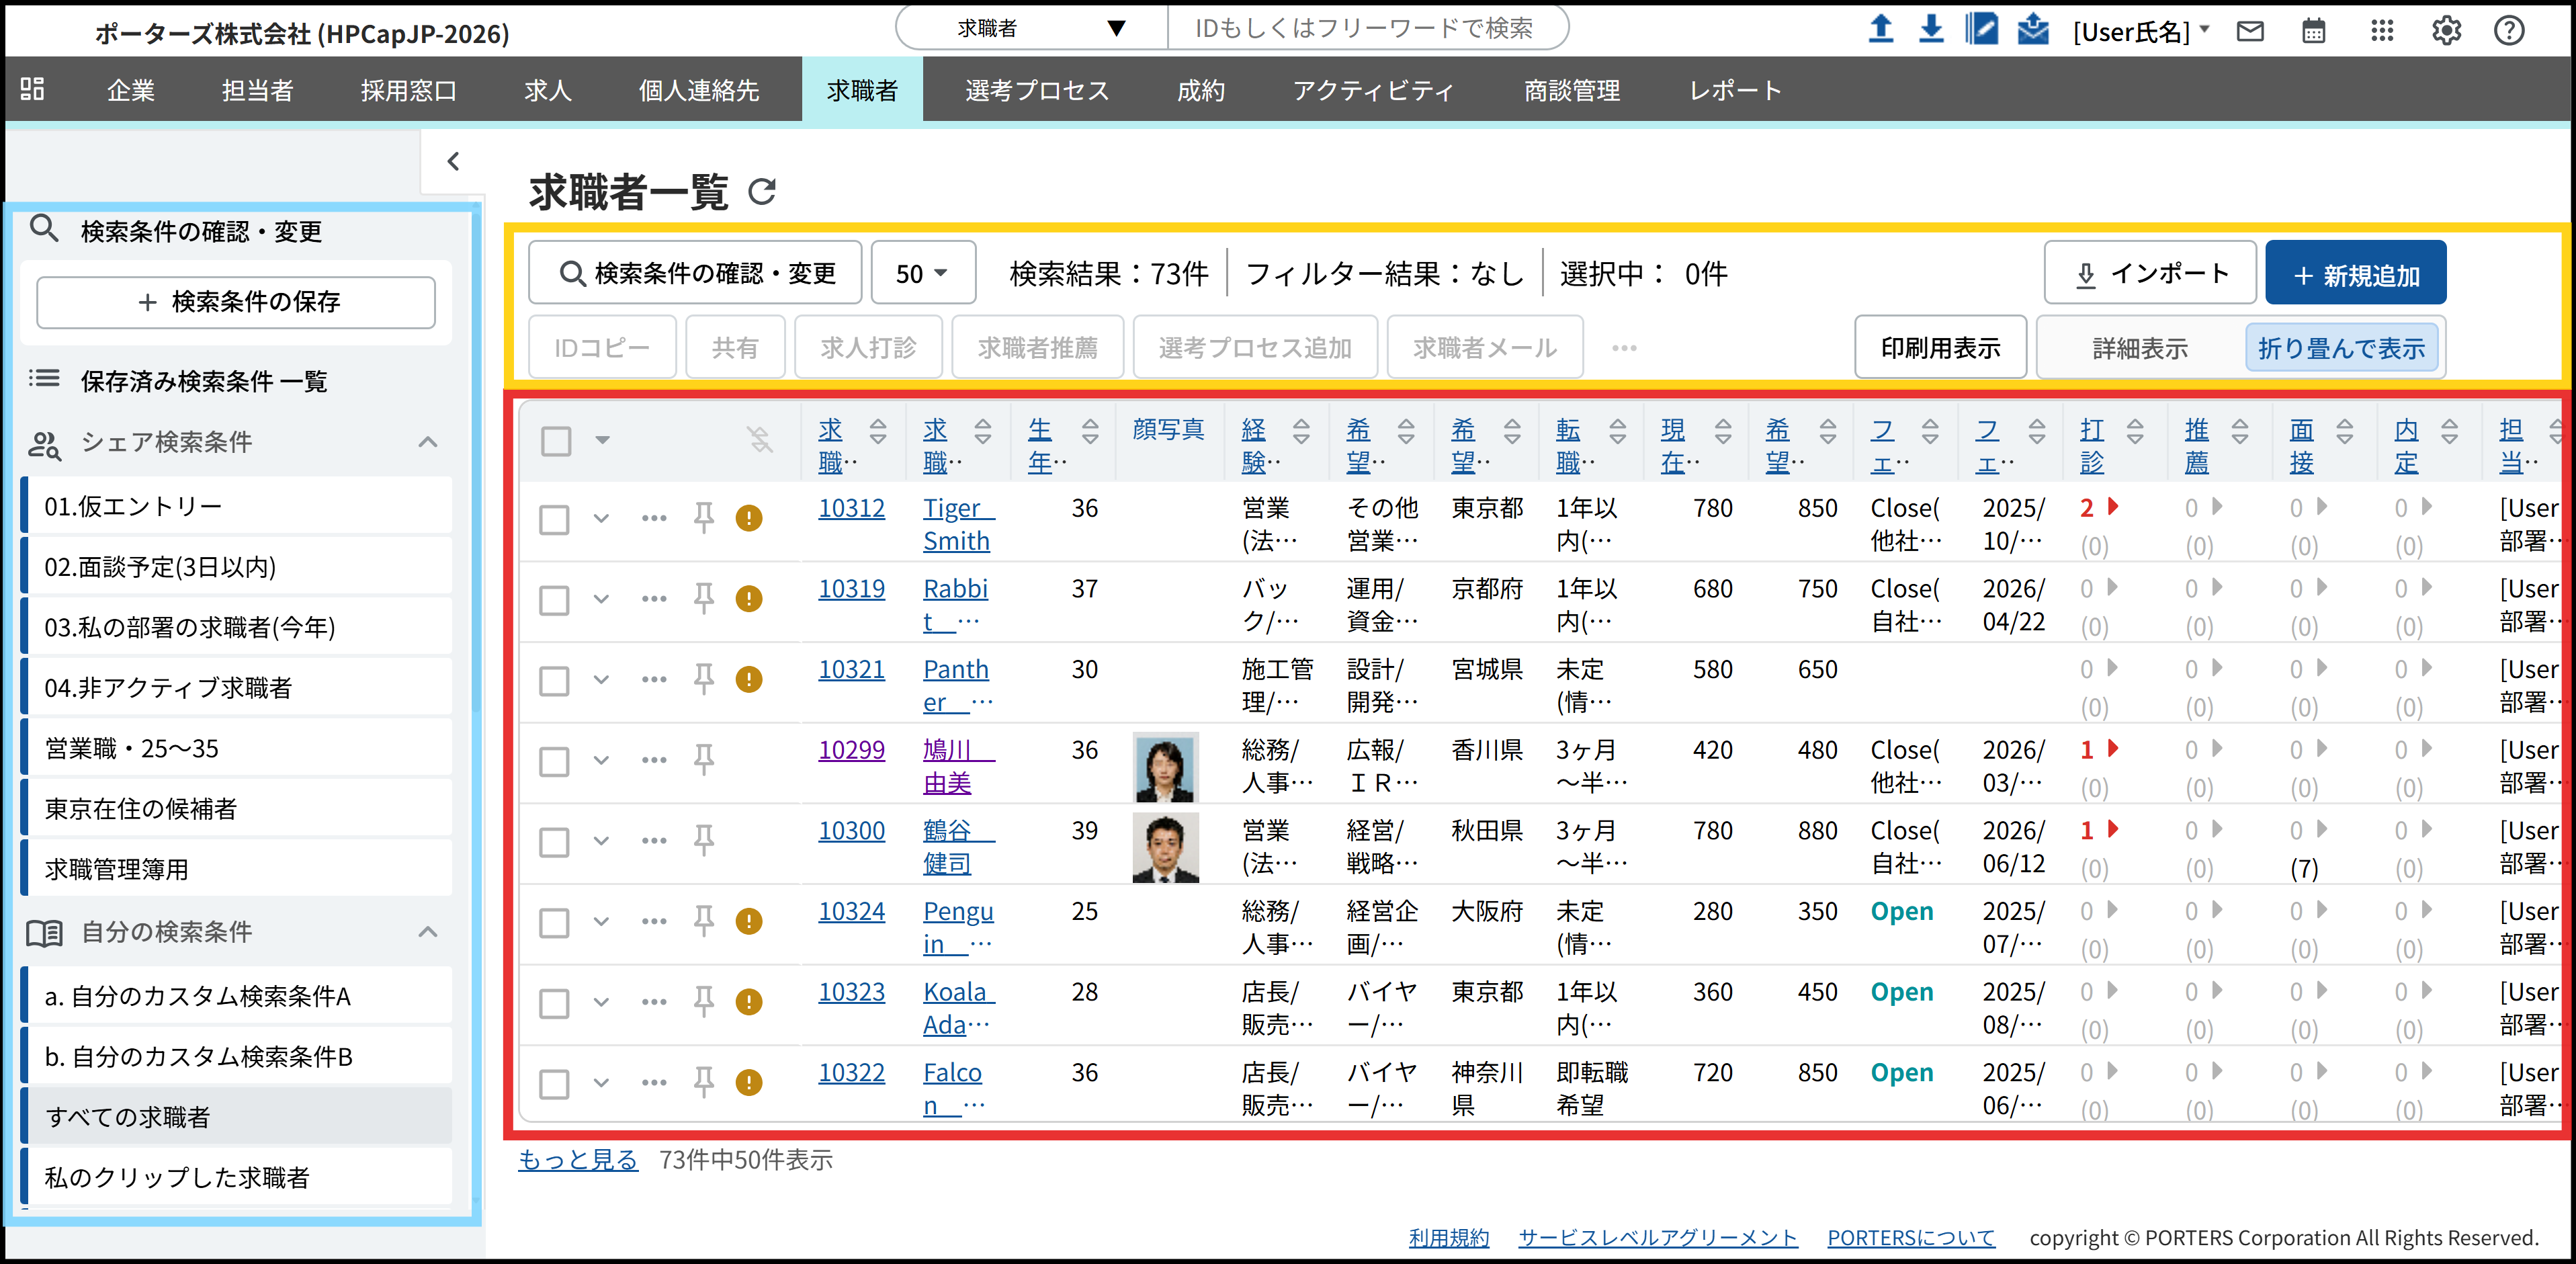Check the checkbox on candidate 10299's row

coord(554,761)
